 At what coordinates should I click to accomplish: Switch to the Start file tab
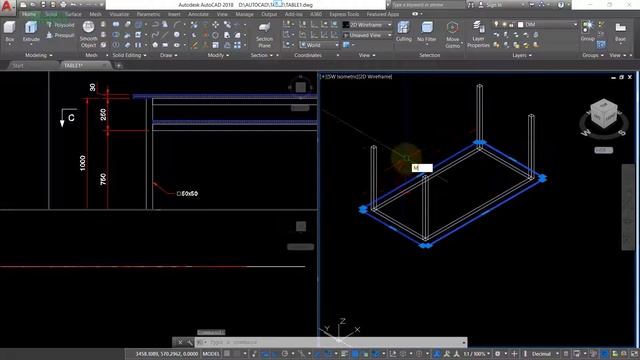(18, 66)
